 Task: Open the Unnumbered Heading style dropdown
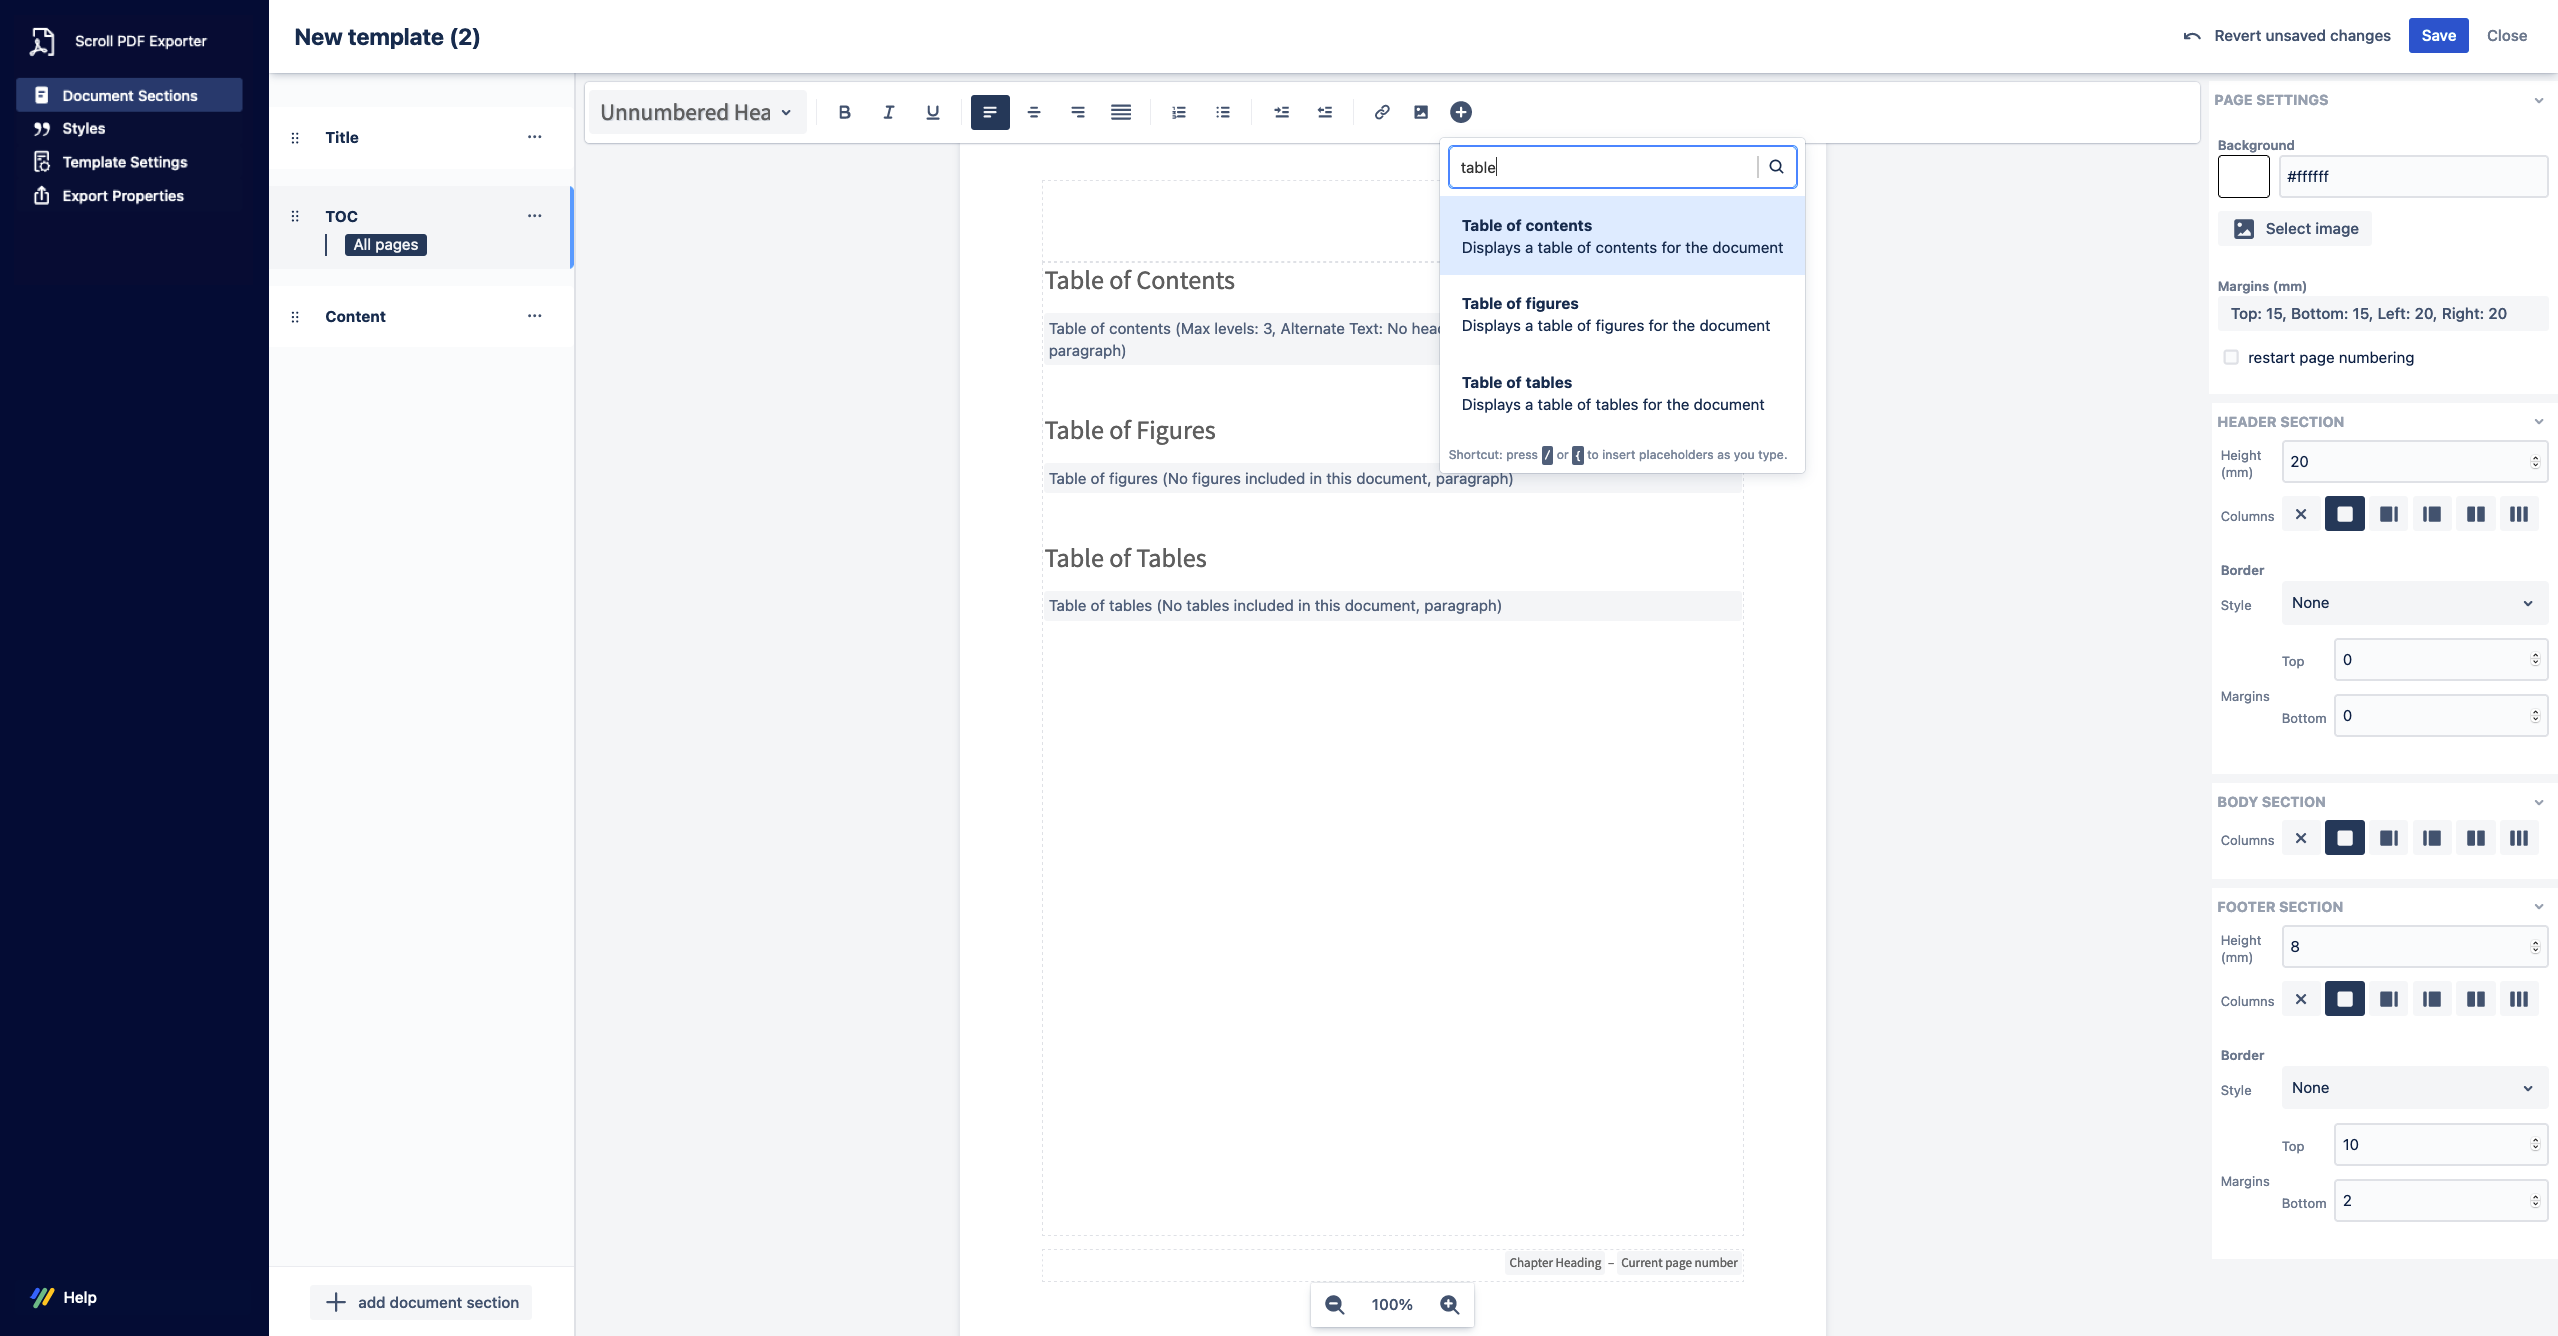(x=696, y=112)
